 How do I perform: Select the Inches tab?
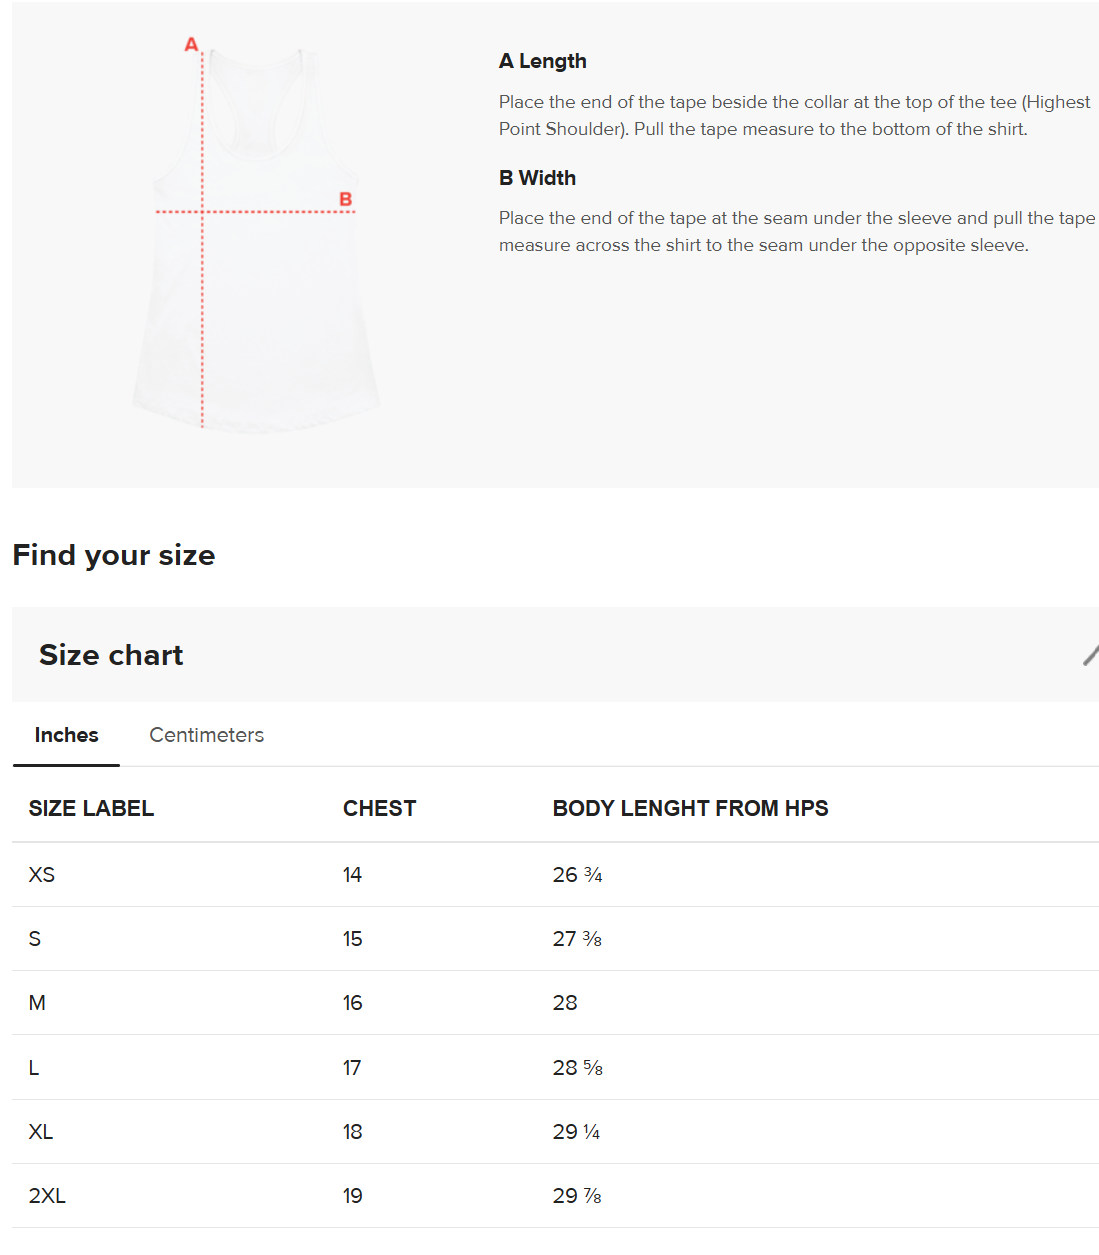[x=66, y=735]
